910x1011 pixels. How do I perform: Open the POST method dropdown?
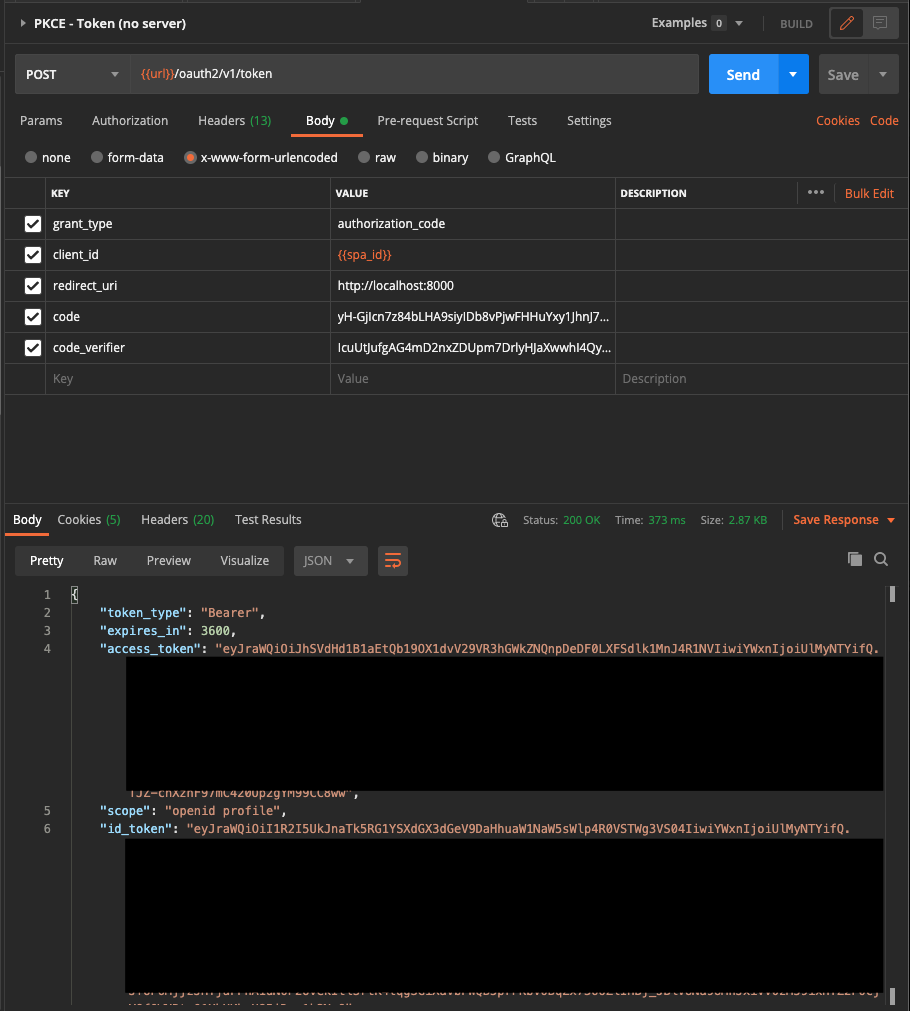tap(71, 75)
